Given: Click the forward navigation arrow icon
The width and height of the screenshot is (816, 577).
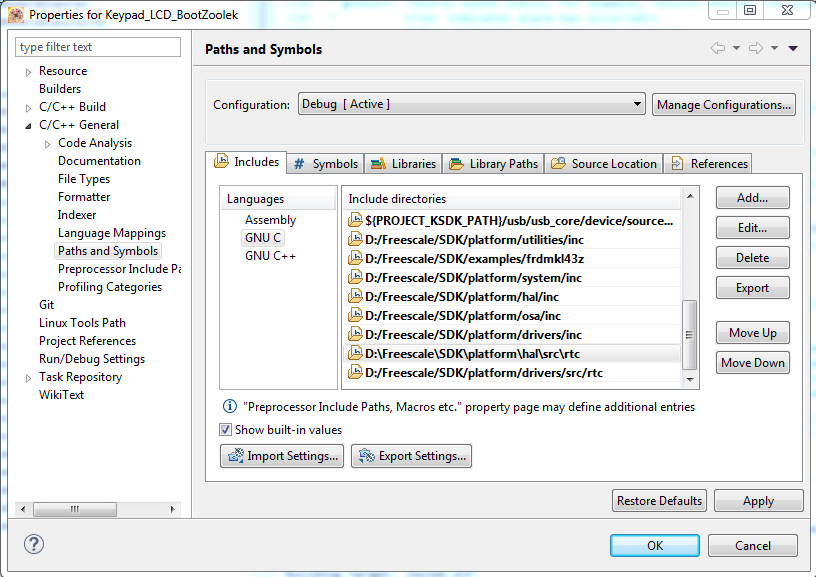Looking at the screenshot, I should [x=756, y=48].
